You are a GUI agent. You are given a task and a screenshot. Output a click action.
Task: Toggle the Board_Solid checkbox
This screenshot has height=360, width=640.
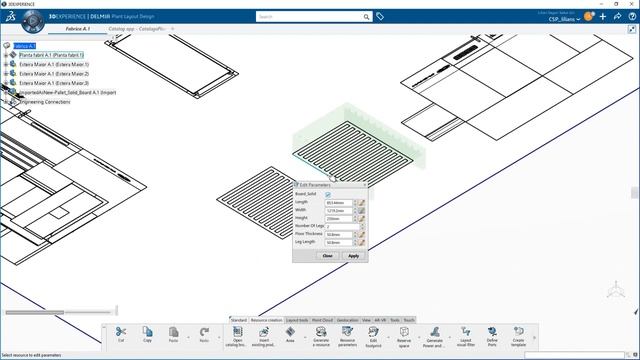pyautogui.click(x=328, y=194)
